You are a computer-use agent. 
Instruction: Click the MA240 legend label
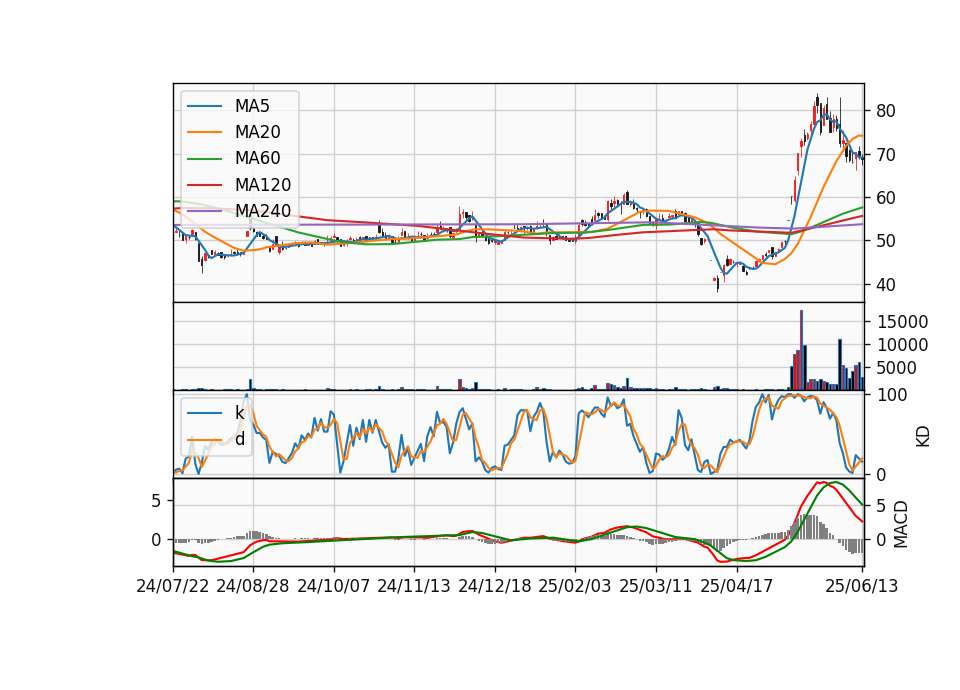click(263, 211)
